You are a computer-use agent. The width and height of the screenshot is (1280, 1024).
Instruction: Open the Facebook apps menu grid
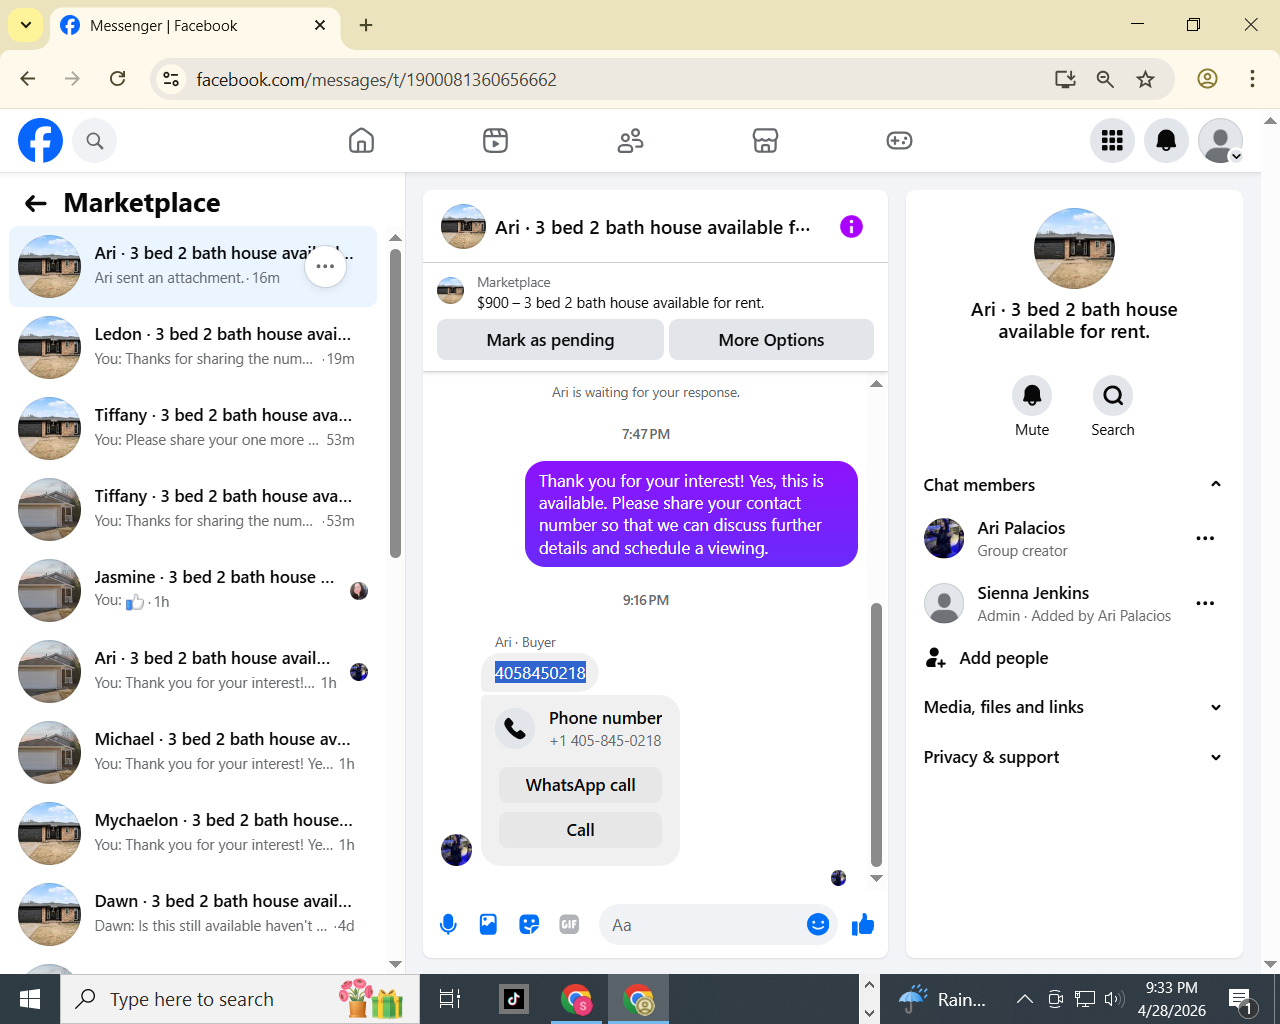(x=1112, y=141)
